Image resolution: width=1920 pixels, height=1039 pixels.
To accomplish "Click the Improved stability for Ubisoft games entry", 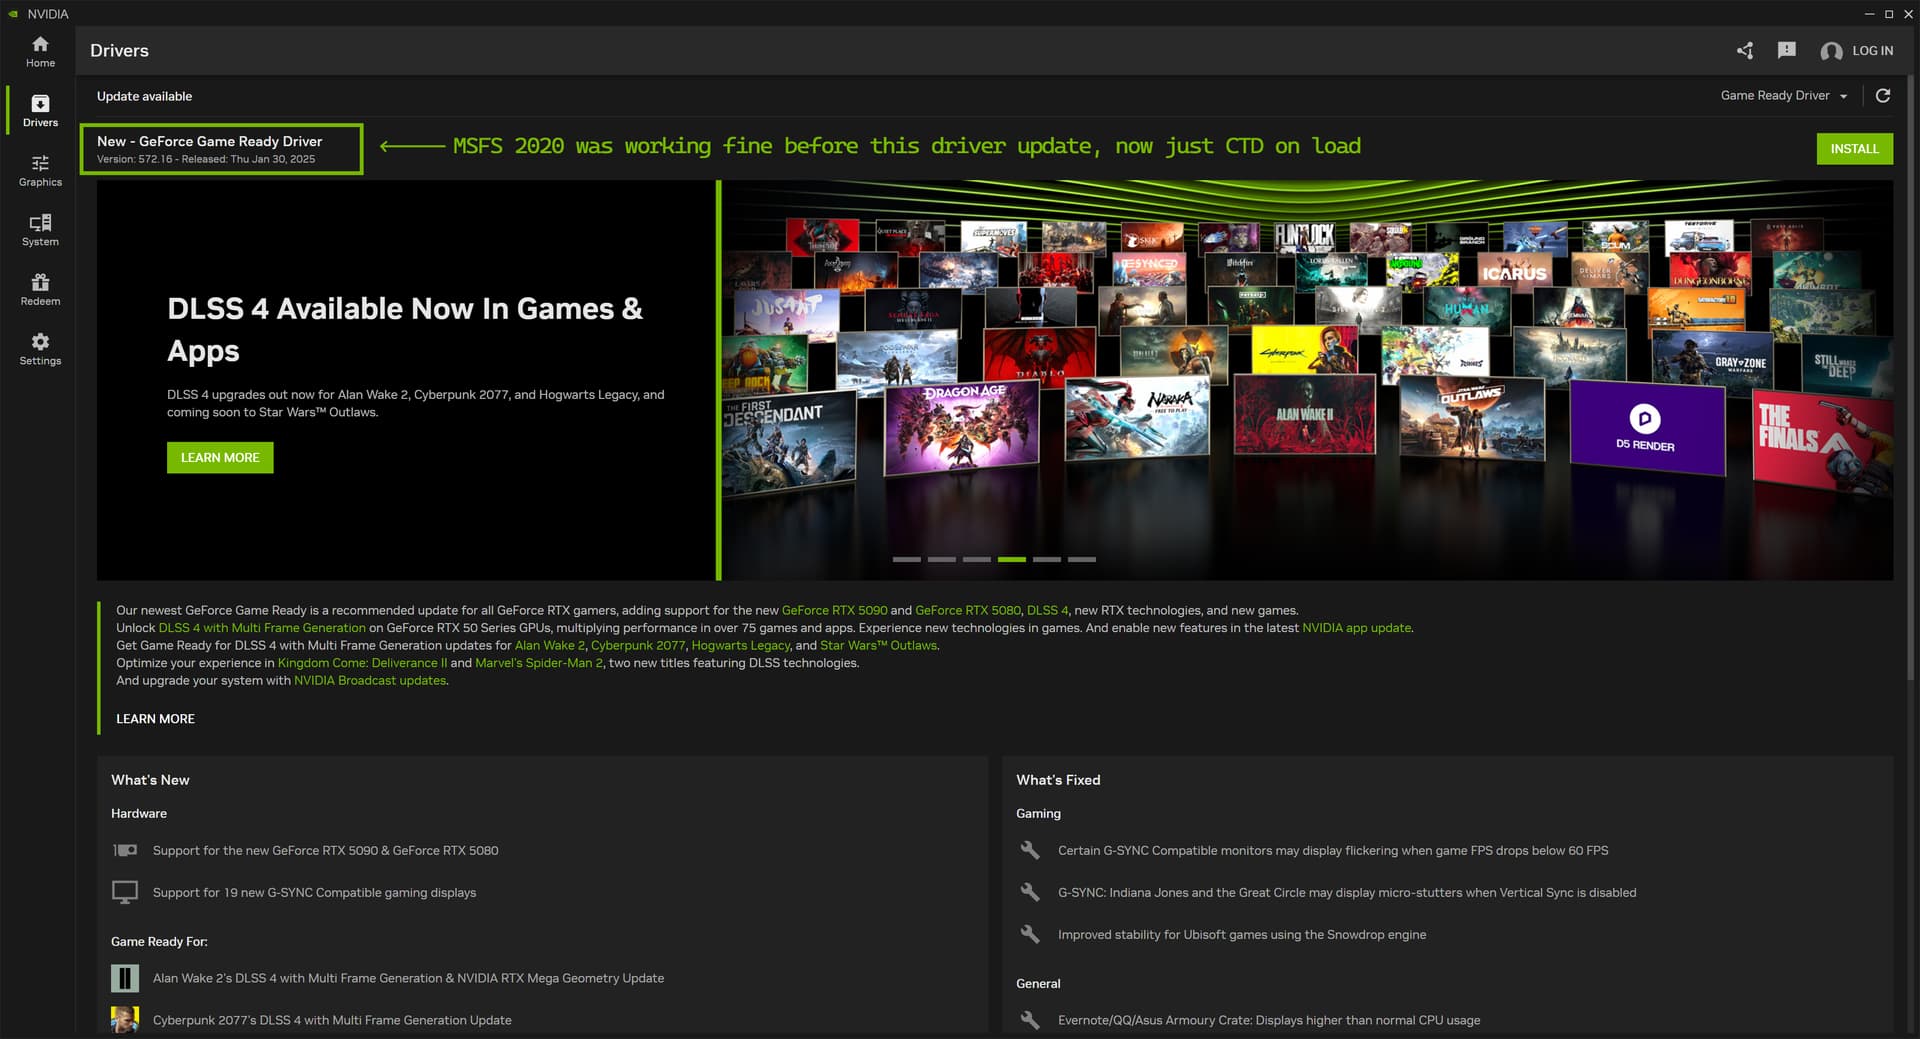I will pos(1242,935).
